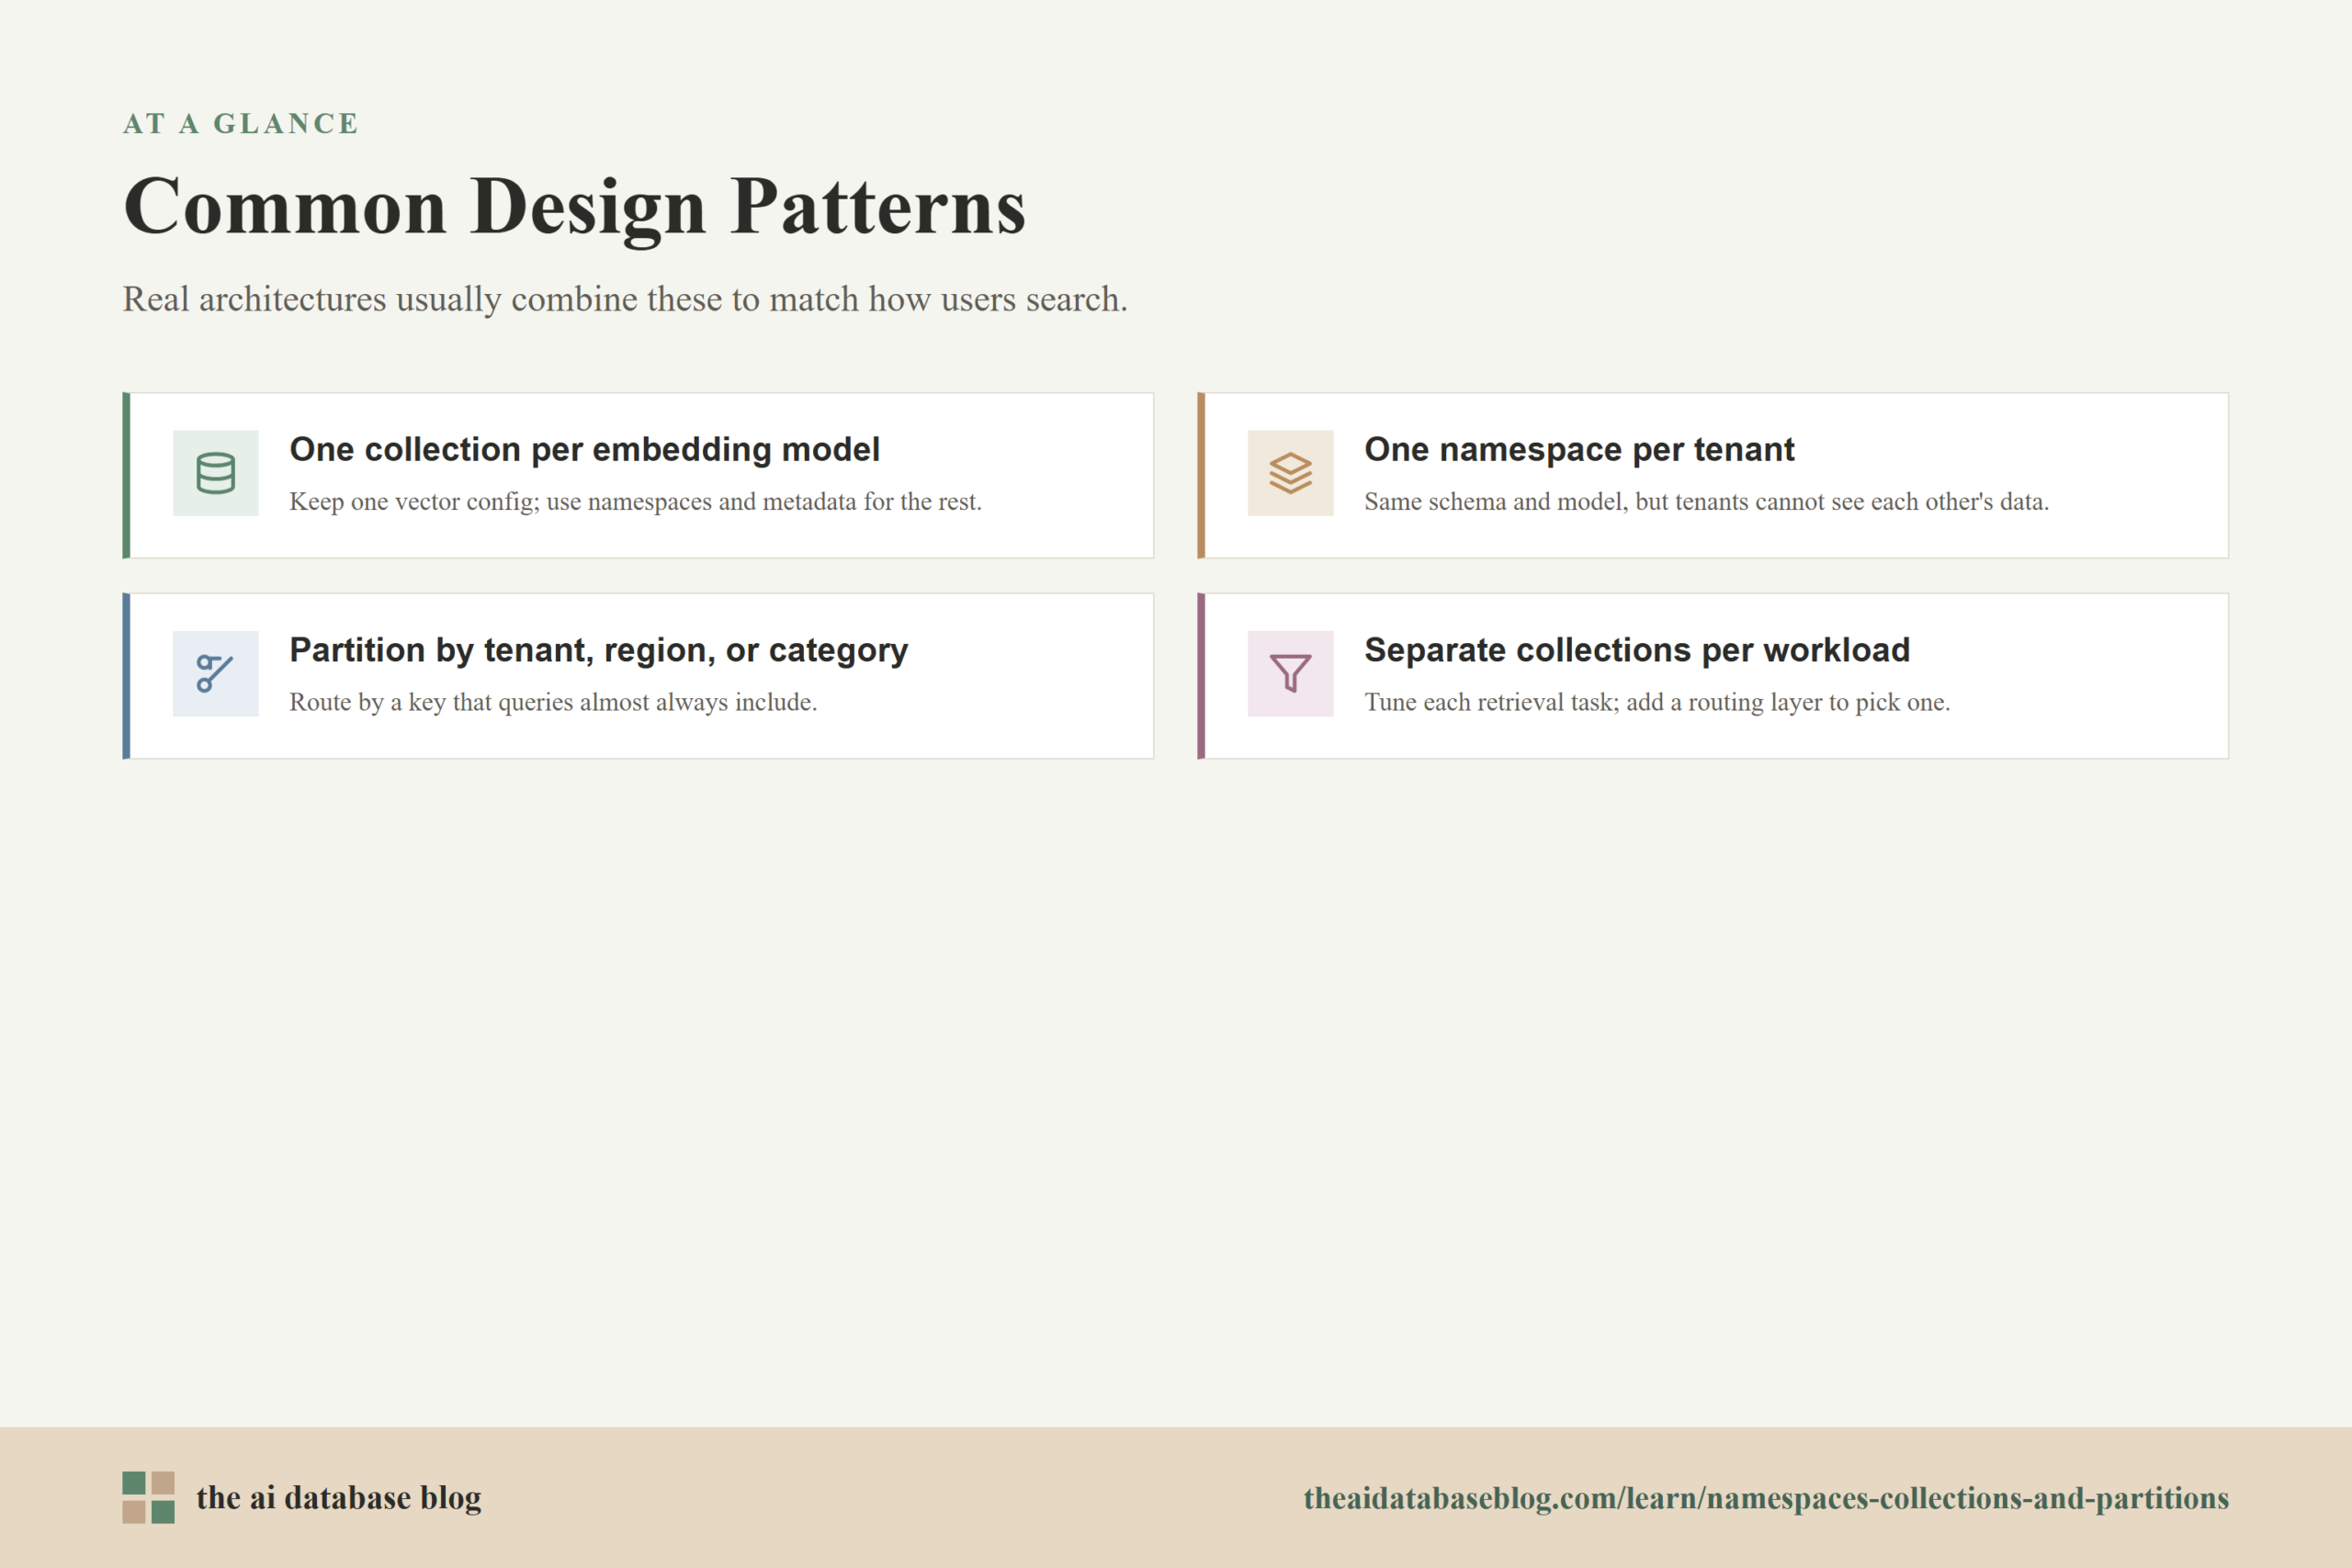The width and height of the screenshot is (2352, 1568).
Task: Click 'Tune each retrieval task' description text
Action: click(x=1657, y=702)
